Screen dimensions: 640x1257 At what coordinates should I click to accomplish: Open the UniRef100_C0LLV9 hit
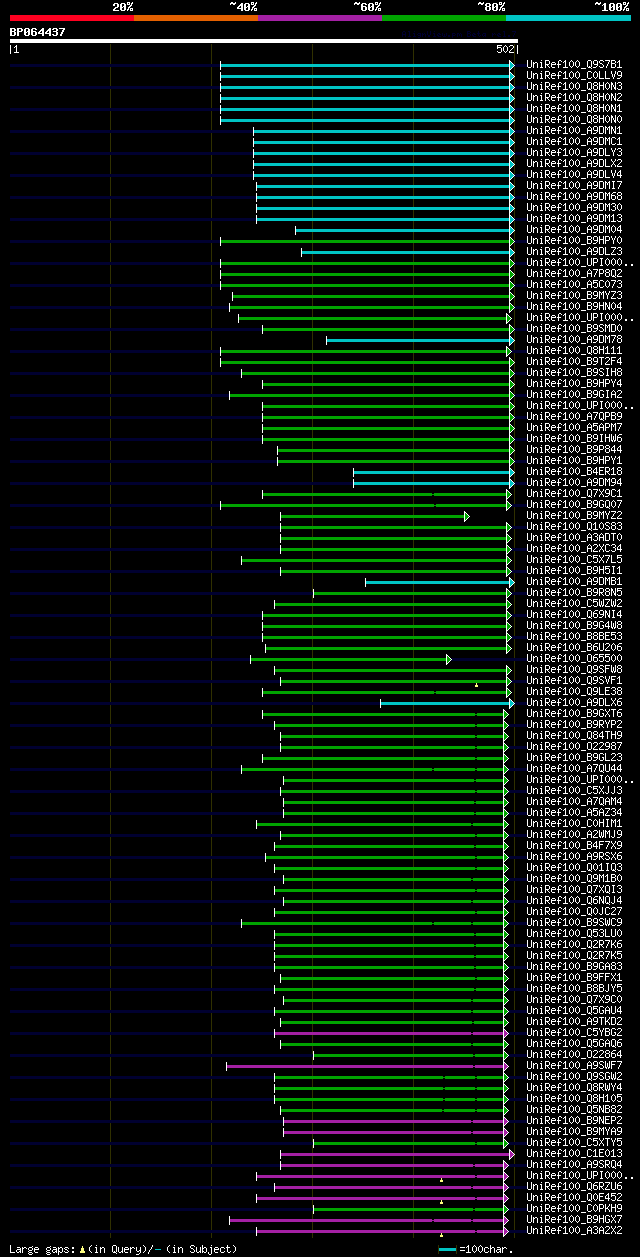[574, 75]
